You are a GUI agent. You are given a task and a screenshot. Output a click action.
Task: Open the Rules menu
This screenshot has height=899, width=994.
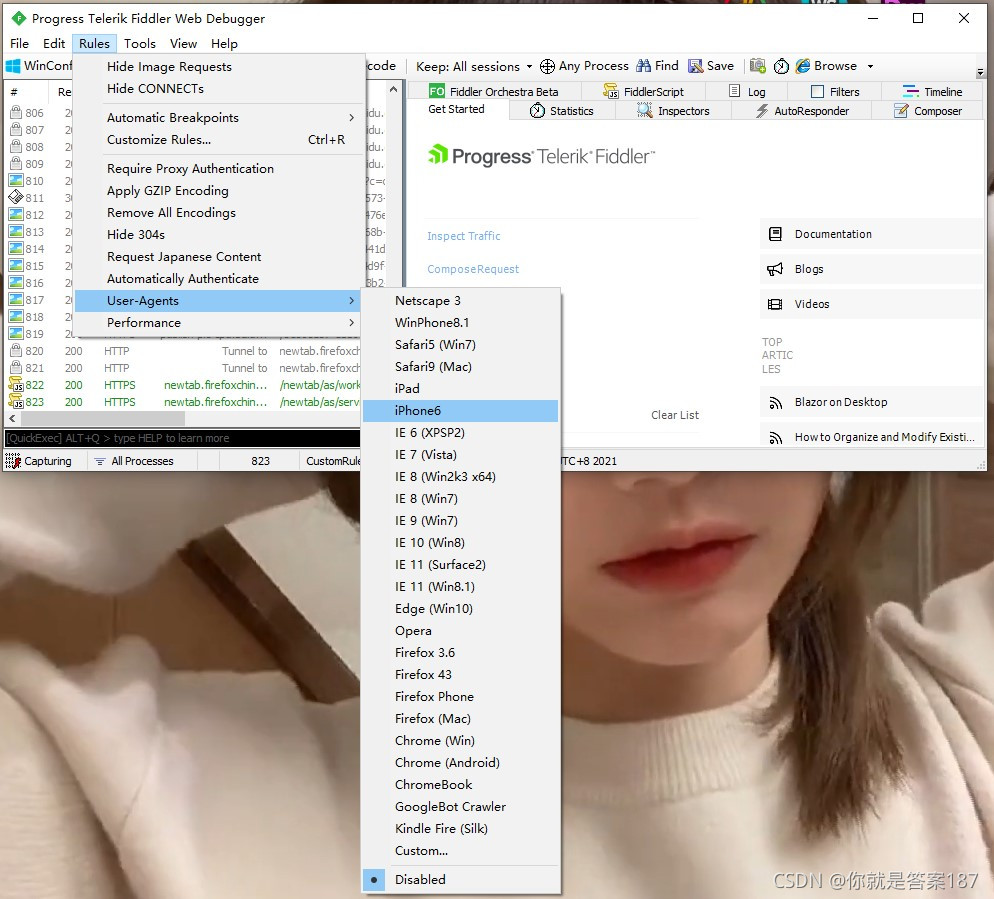pyautogui.click(x=94, y=43)
